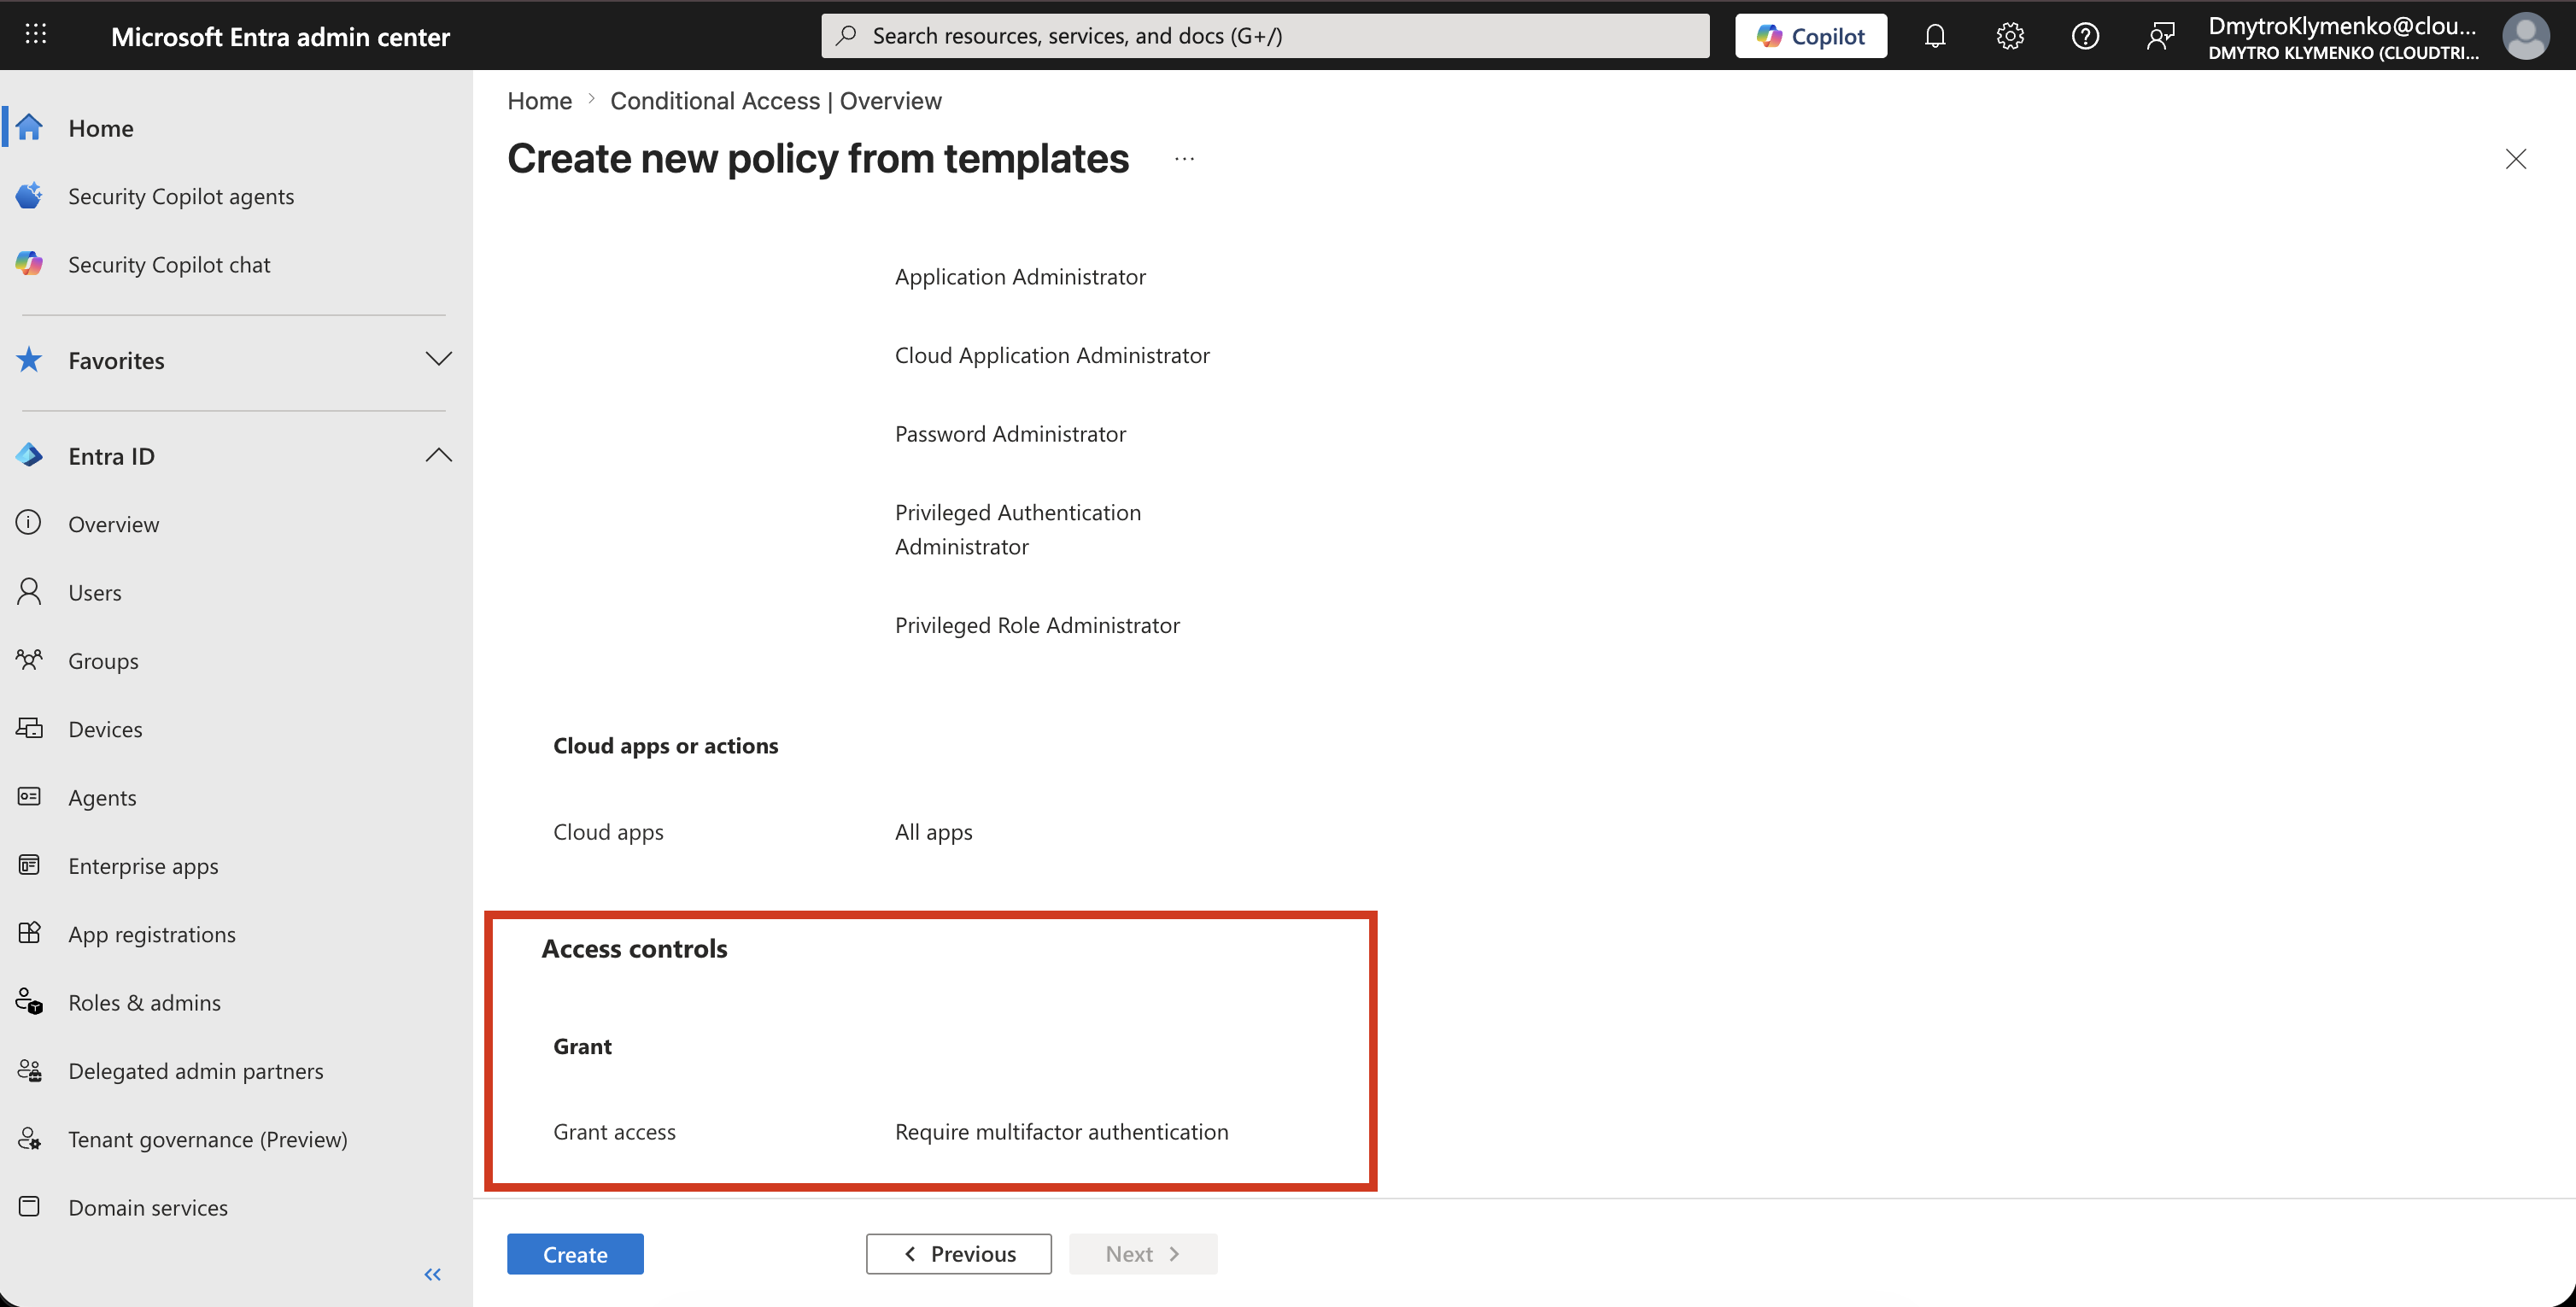
Task: Go to Home breadcrumb link
Action: 539,101
